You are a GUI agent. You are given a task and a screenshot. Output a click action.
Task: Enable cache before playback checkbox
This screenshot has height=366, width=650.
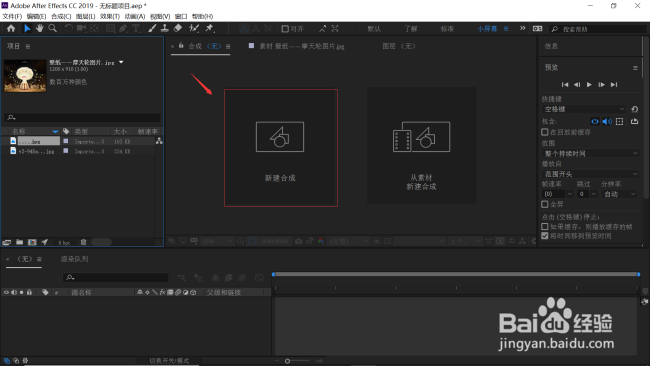click(545, 132)
